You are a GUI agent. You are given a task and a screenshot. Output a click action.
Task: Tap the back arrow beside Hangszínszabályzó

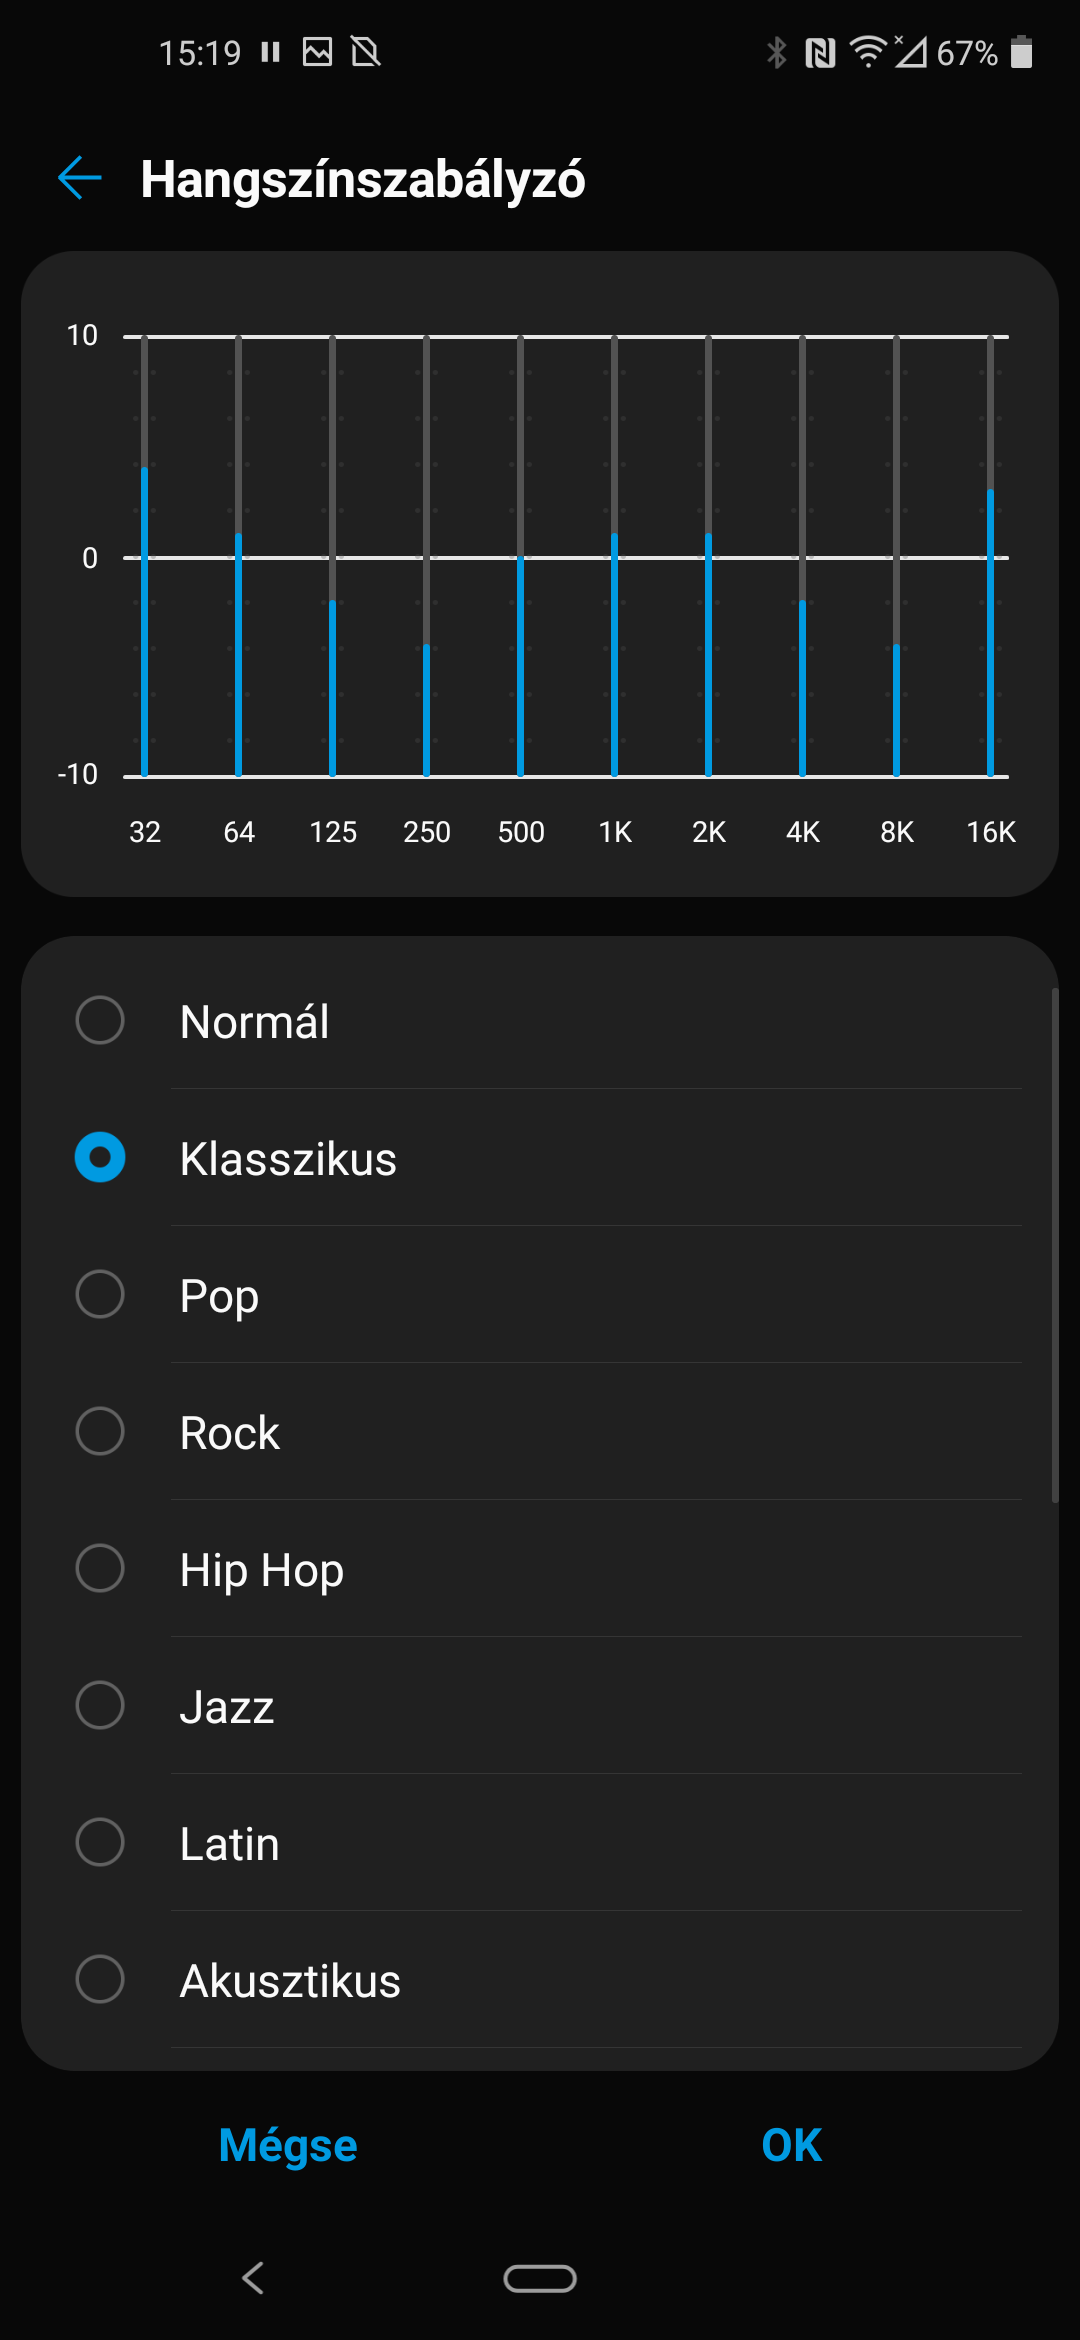tap(80, 179)
